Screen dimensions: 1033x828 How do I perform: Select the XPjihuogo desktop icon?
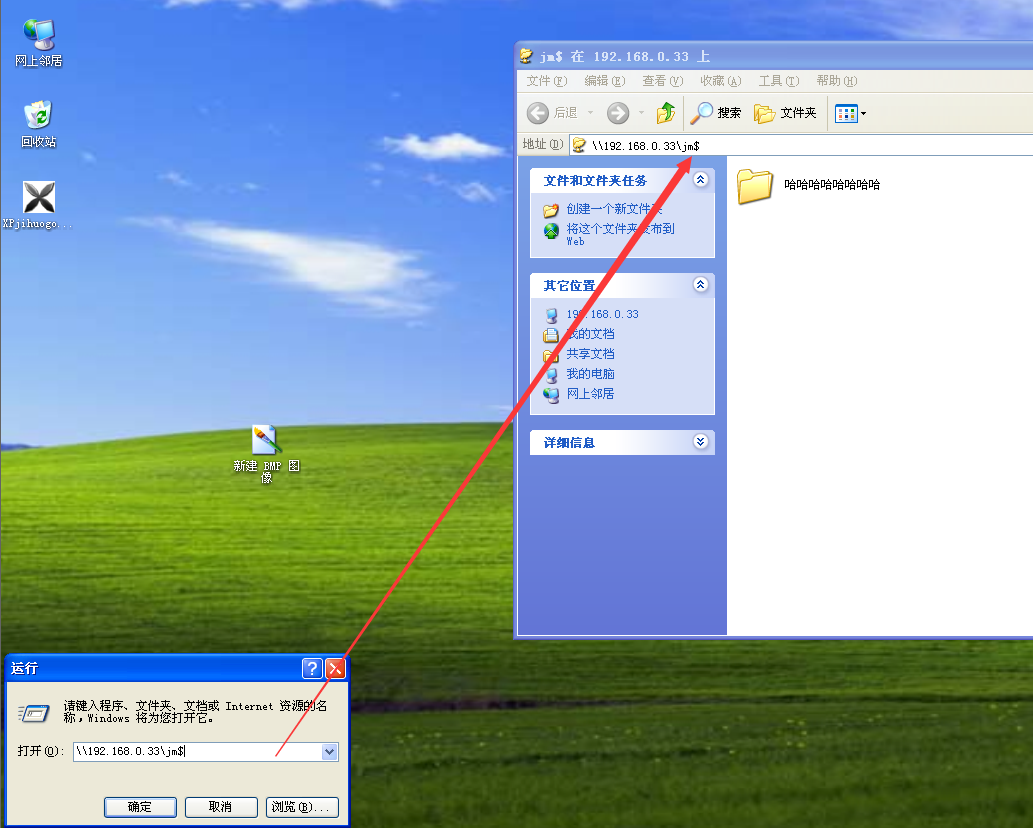[38, 205]
